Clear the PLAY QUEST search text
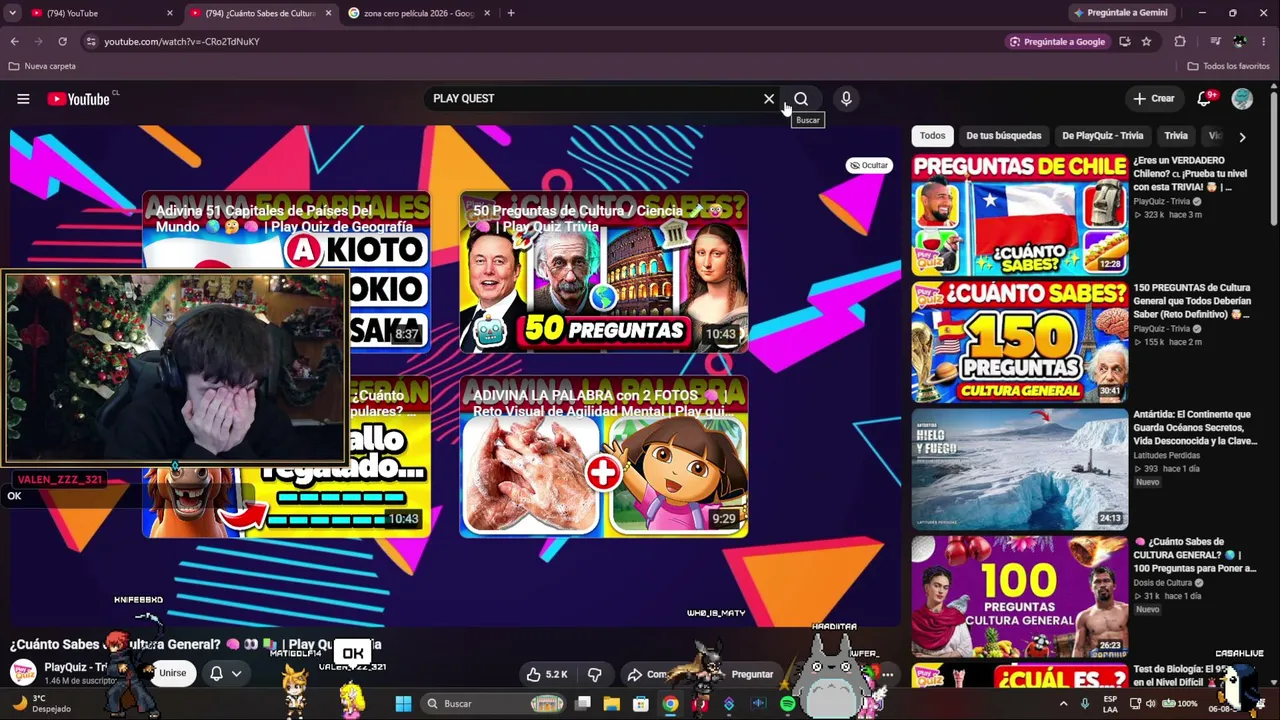The image size is (1280, 720). 769,99
